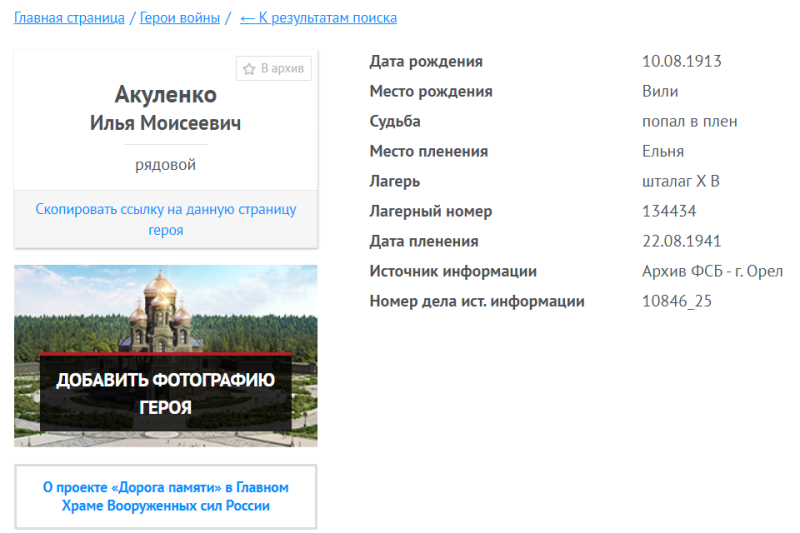Viewport: 800px width, 533px height.
Task: Select fate value попал в плен
Action: (690, 121)
